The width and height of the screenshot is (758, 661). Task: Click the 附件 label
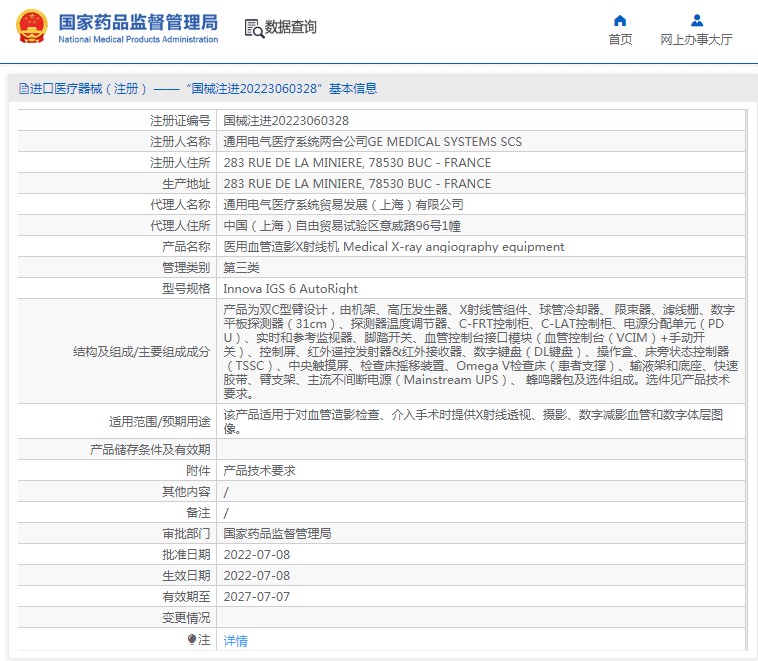[198, 470]
